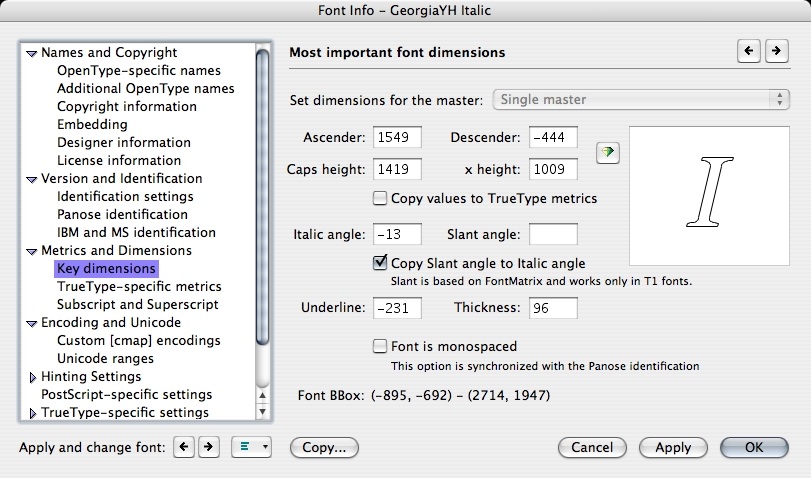Select IBM and MS identification
The height and width of the screenshot is (478, 811).
click(136, 232)
